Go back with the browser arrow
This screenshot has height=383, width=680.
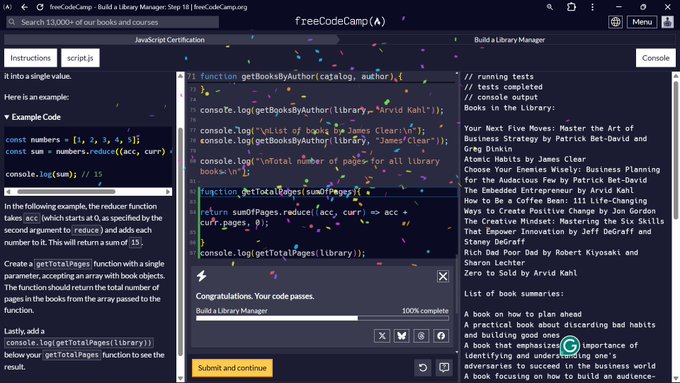tap(24, 7)
